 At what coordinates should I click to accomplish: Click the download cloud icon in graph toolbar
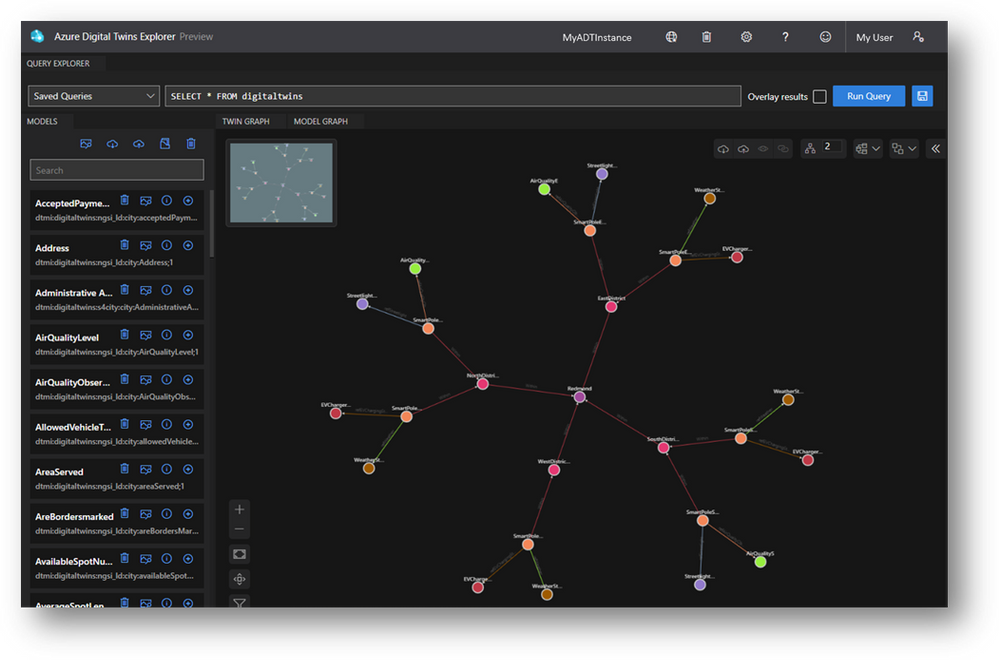(x=723, y=149)
